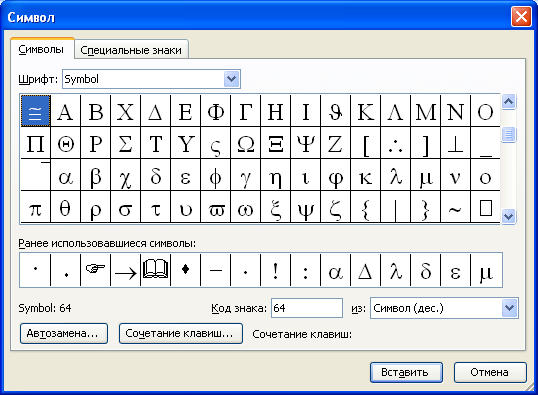Click the symbol grid scrollbar up arrow
This screenshot has width=538, height=395.
pyautogui.click(x=508, y=102)
